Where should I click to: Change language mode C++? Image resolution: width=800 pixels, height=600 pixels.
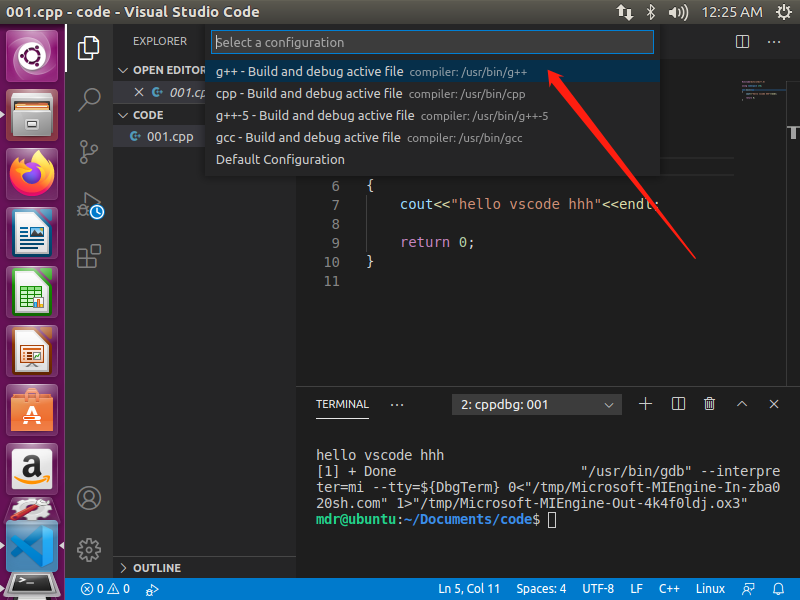point(669,589)
